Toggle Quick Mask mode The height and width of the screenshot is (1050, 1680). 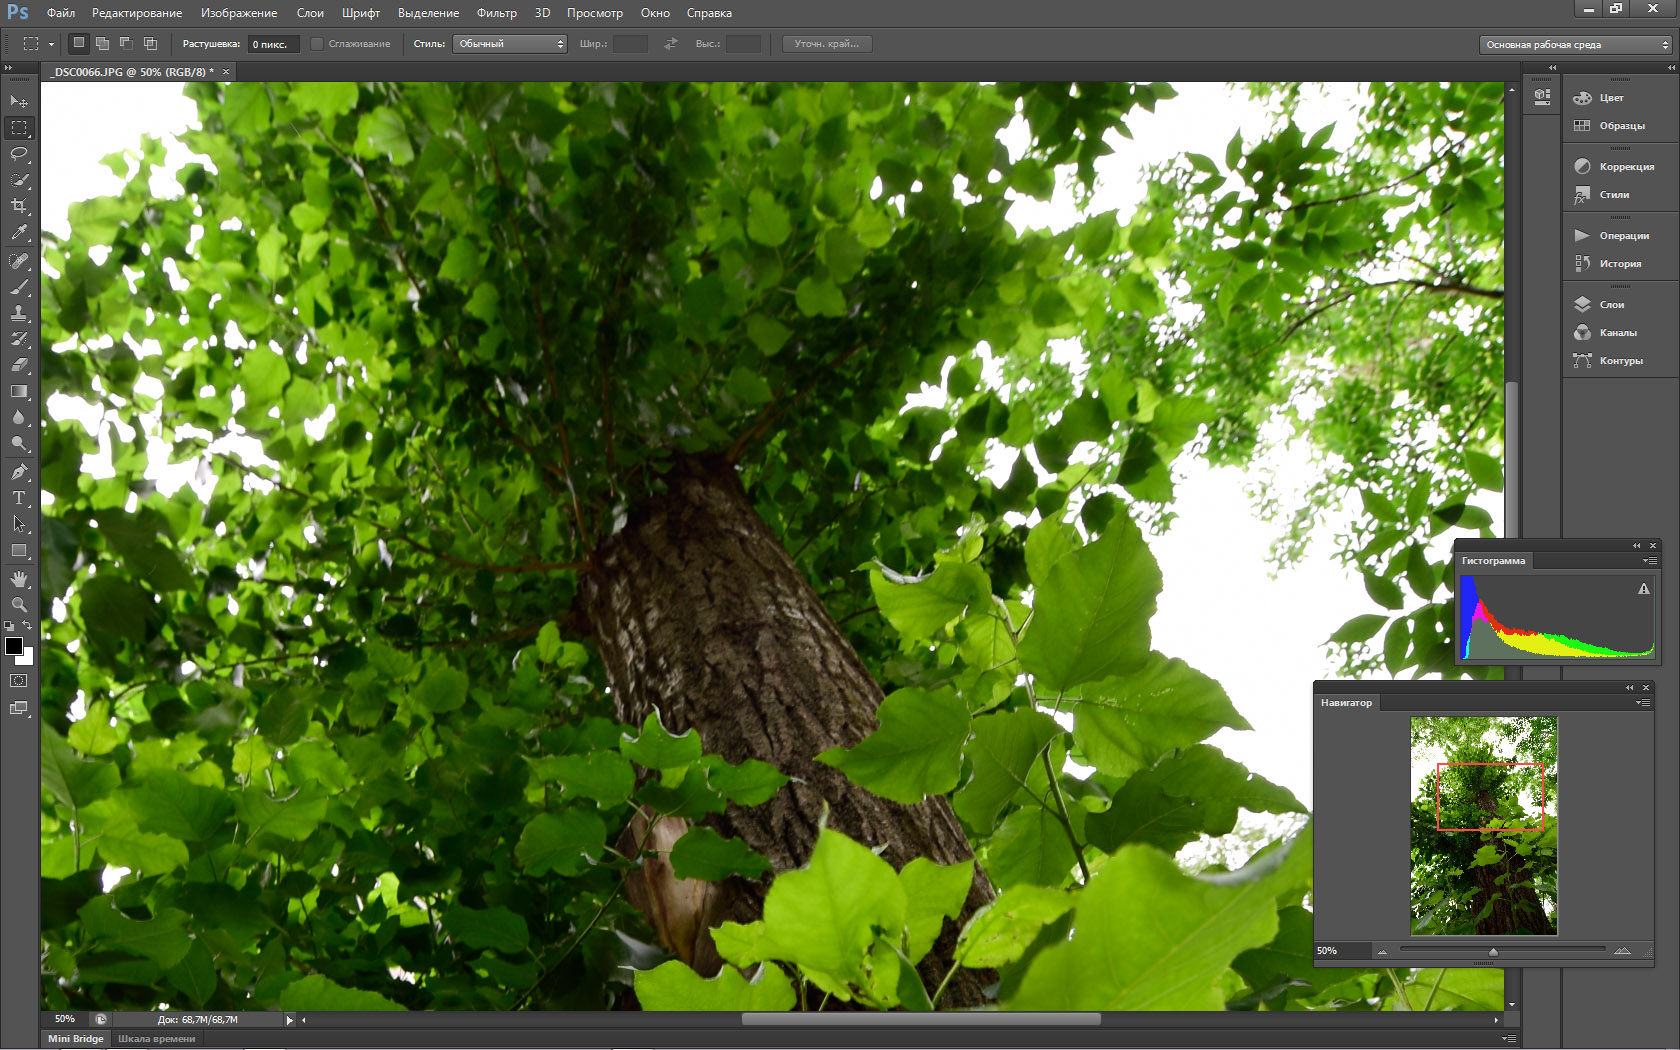[x=19, y=681]
